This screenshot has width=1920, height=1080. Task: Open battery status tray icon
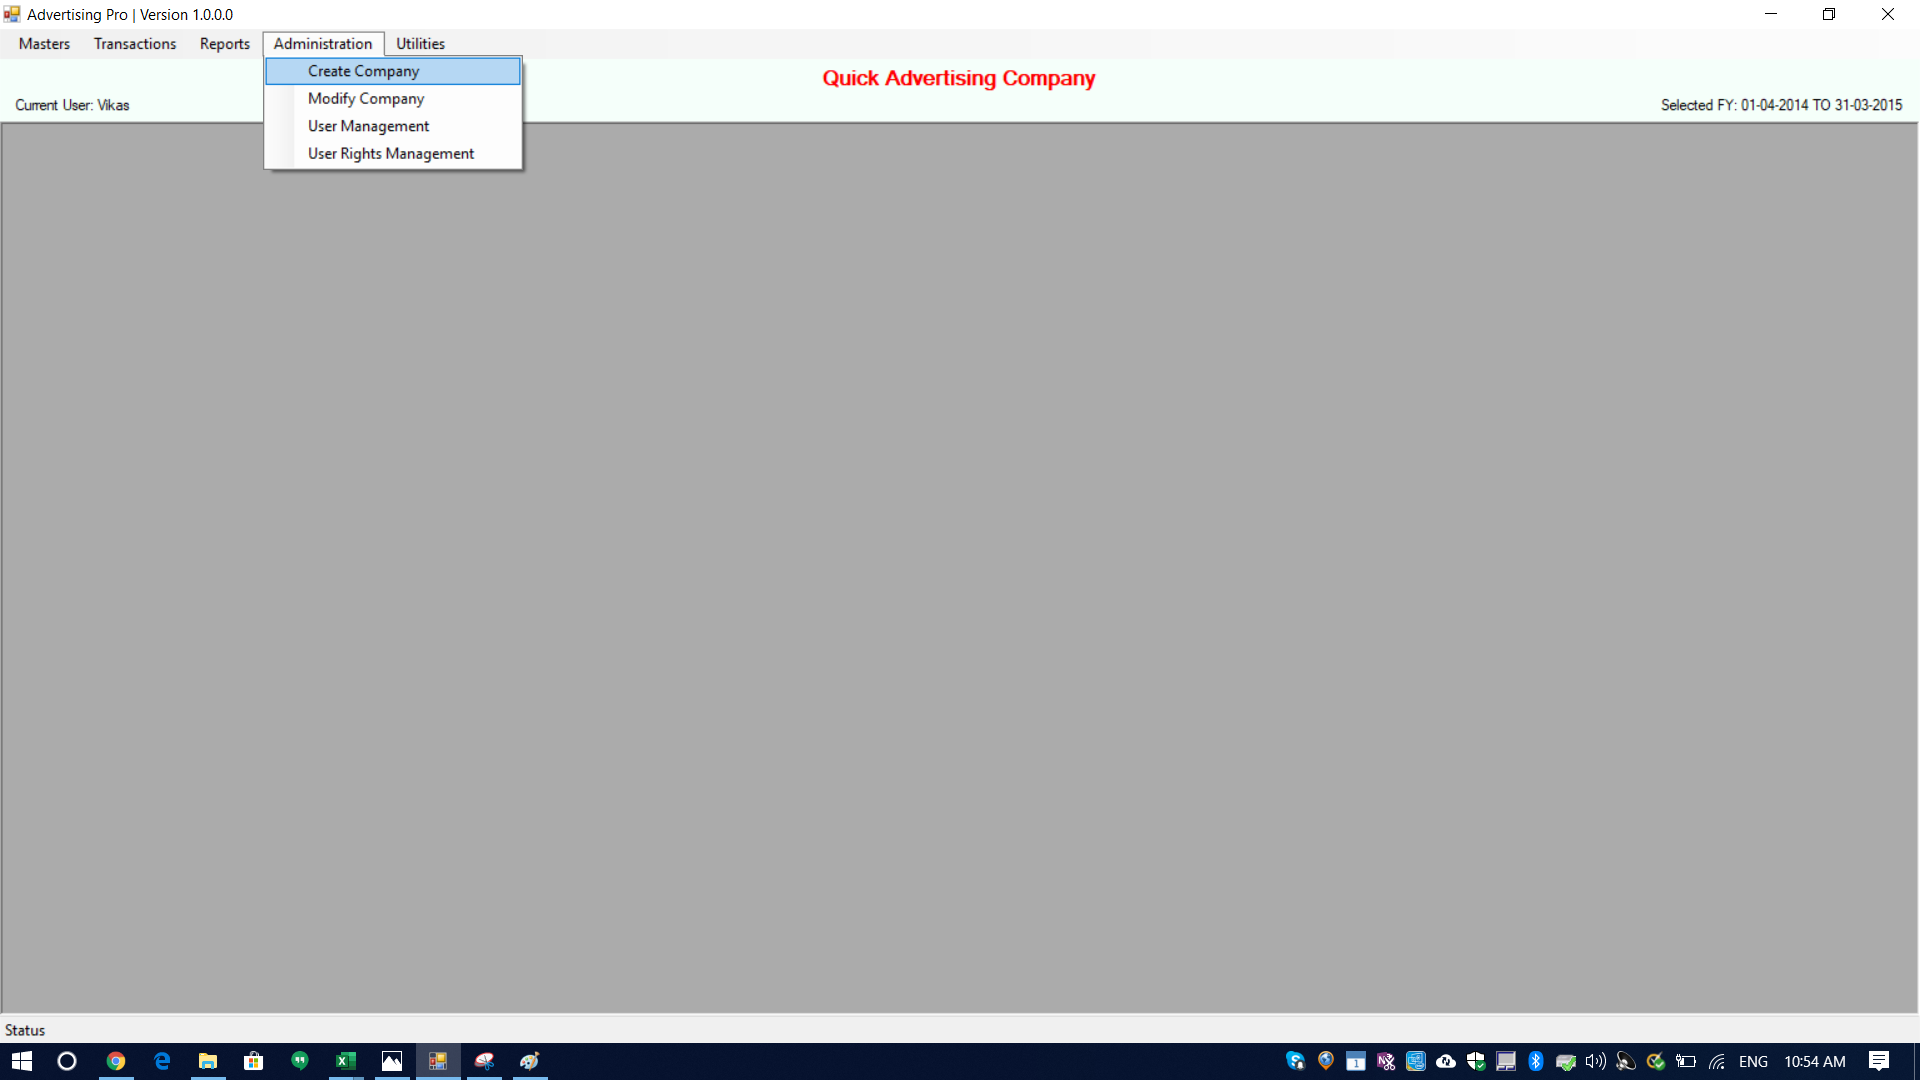coord(1686,1061)
